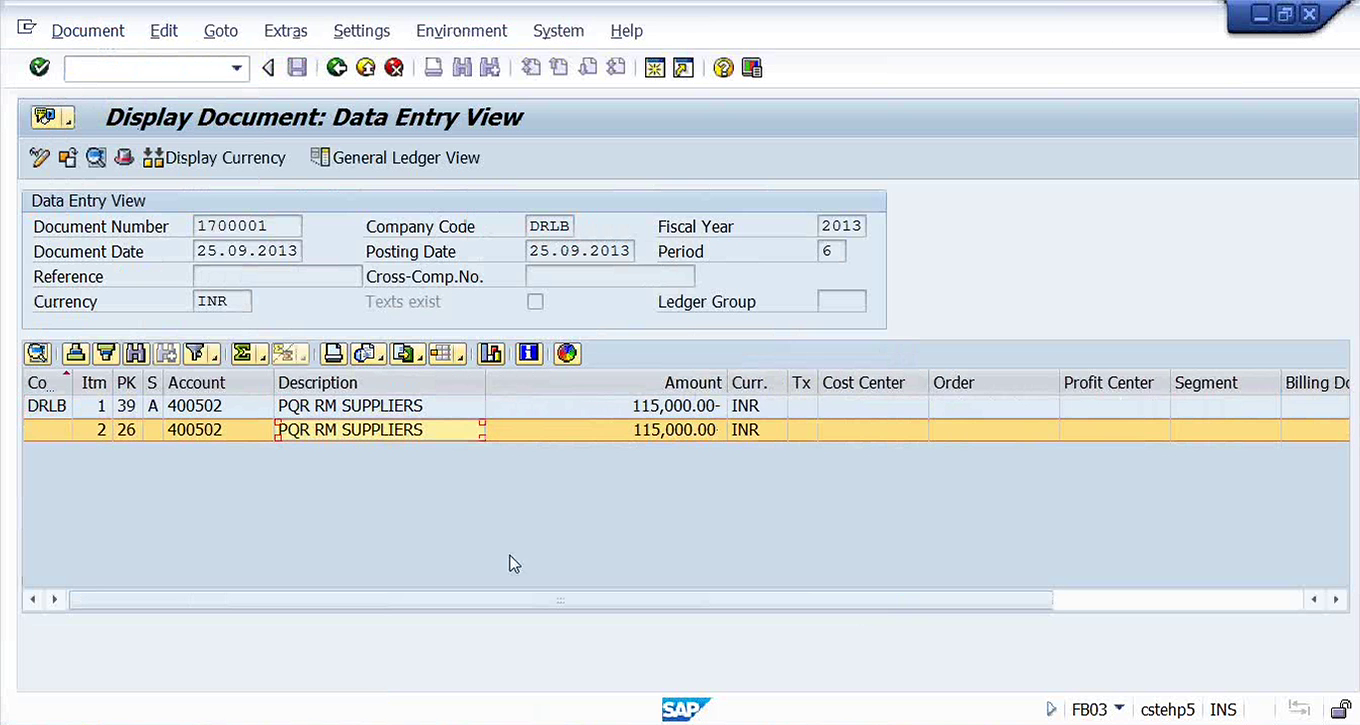Viewport: 1360px width, 725px height.
Task: Click the Sort Descending icon
Action: tap(106, 353)
